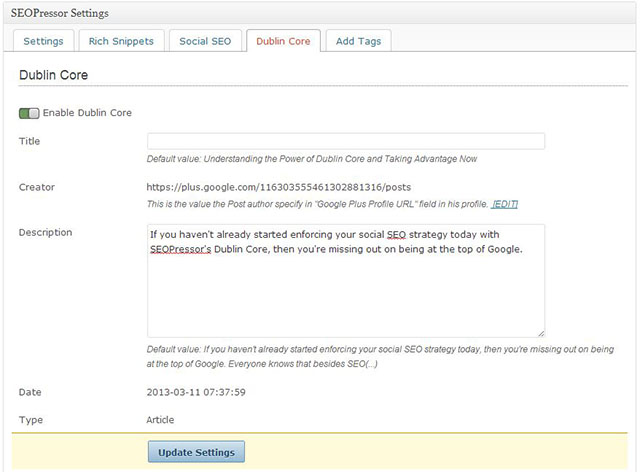The height and width of the screenshot is (472, 640).
Task: Click the Enable Dublin Core label
Action: 87,113
